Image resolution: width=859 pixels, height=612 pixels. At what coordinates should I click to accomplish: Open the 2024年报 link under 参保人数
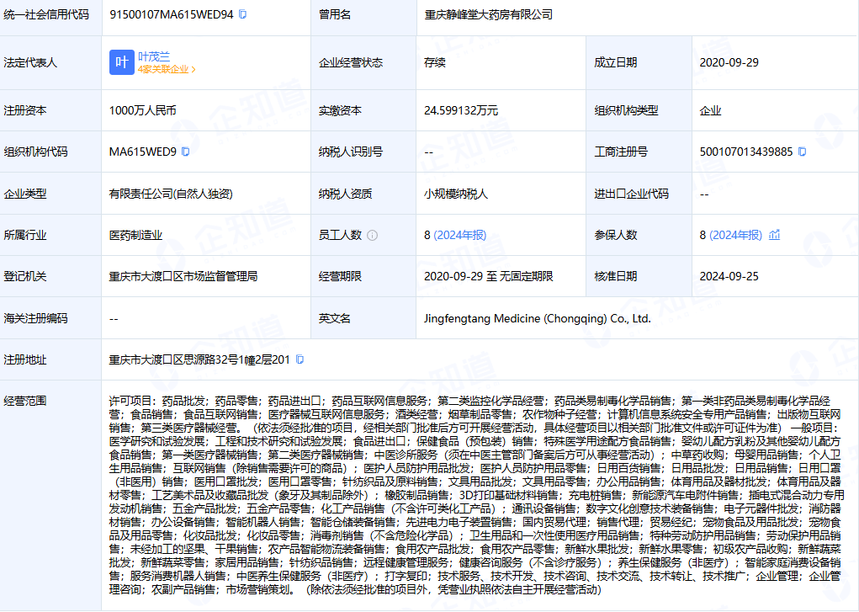click(x=736, y=235)
